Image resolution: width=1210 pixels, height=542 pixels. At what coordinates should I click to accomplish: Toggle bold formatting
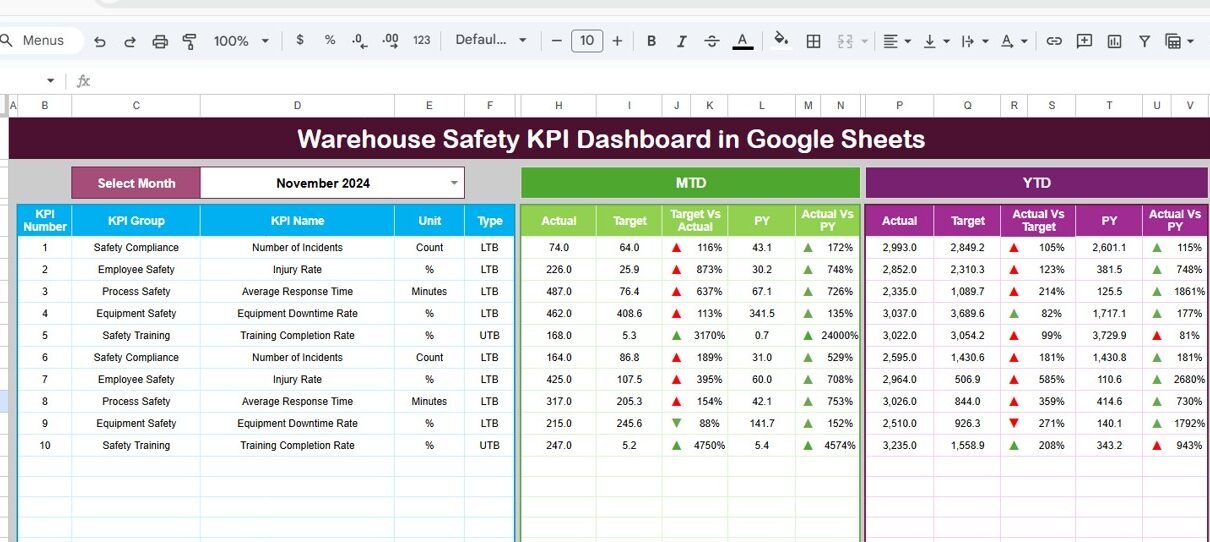pos(651,41)
